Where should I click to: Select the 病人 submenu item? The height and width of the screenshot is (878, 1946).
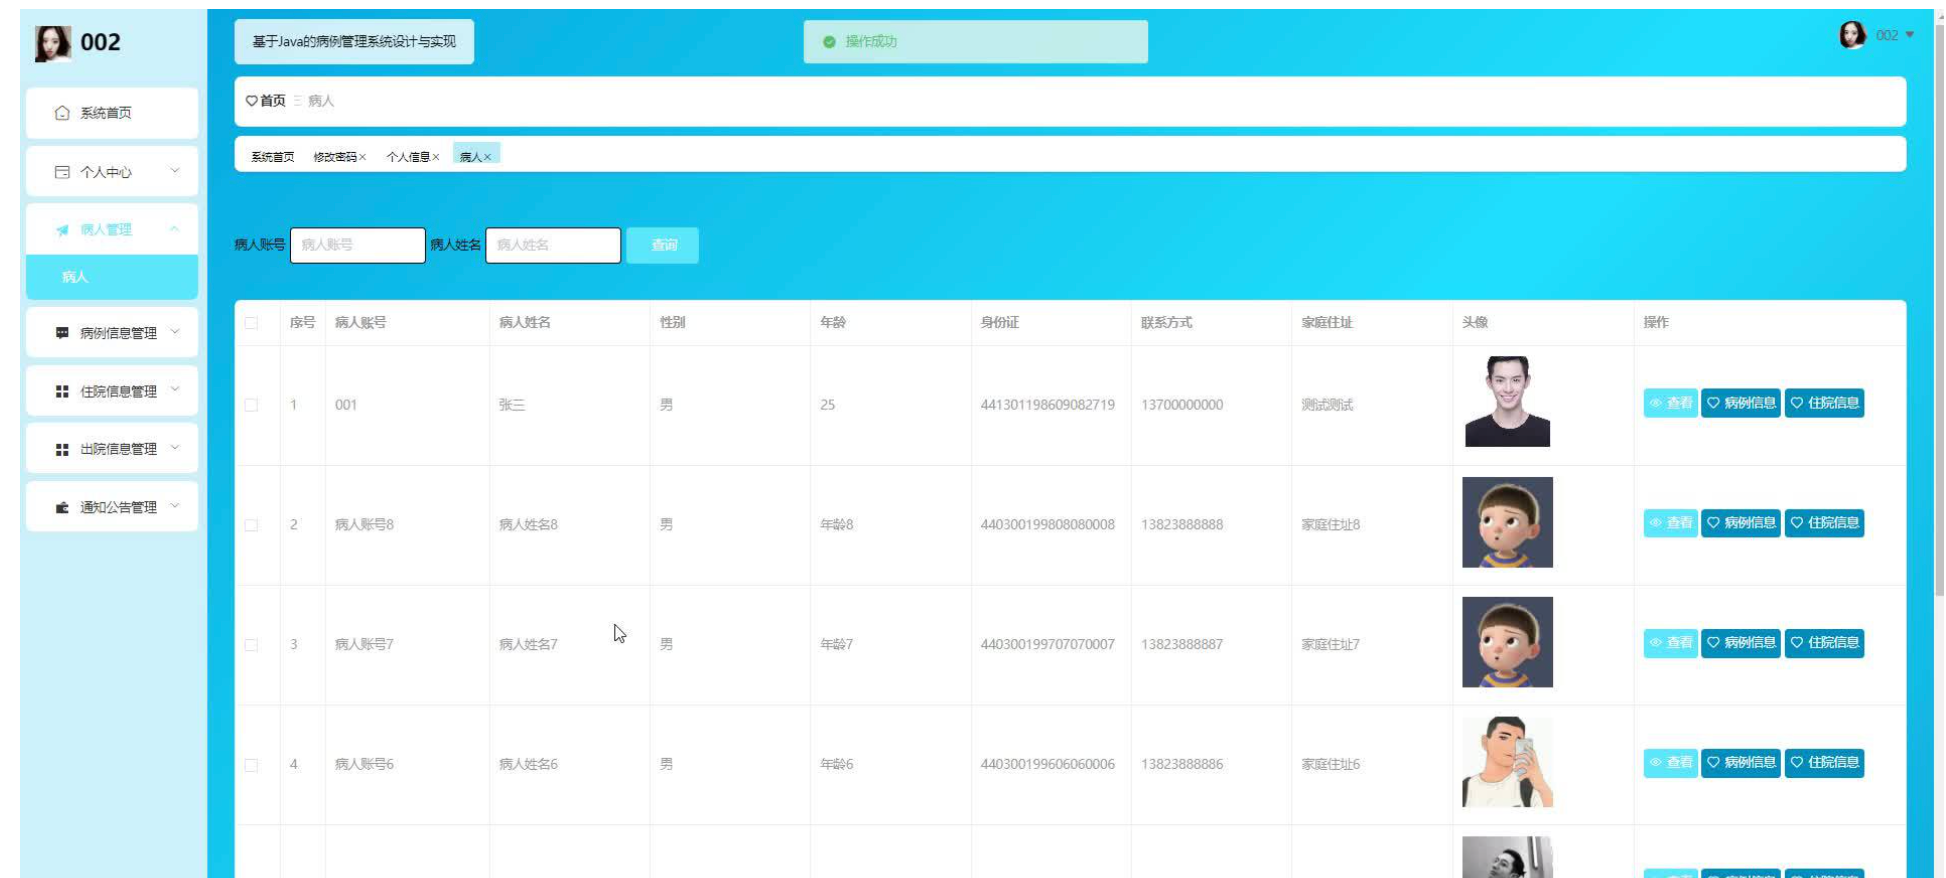tap(112, 277)
